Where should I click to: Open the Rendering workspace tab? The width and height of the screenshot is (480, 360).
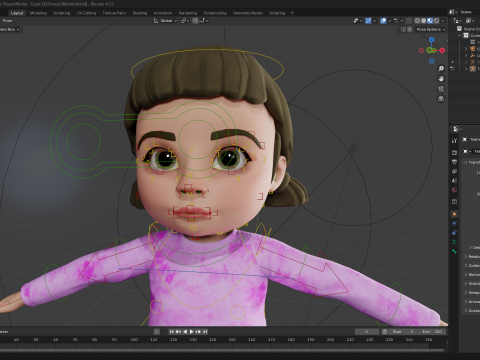[x=188, y=13]
